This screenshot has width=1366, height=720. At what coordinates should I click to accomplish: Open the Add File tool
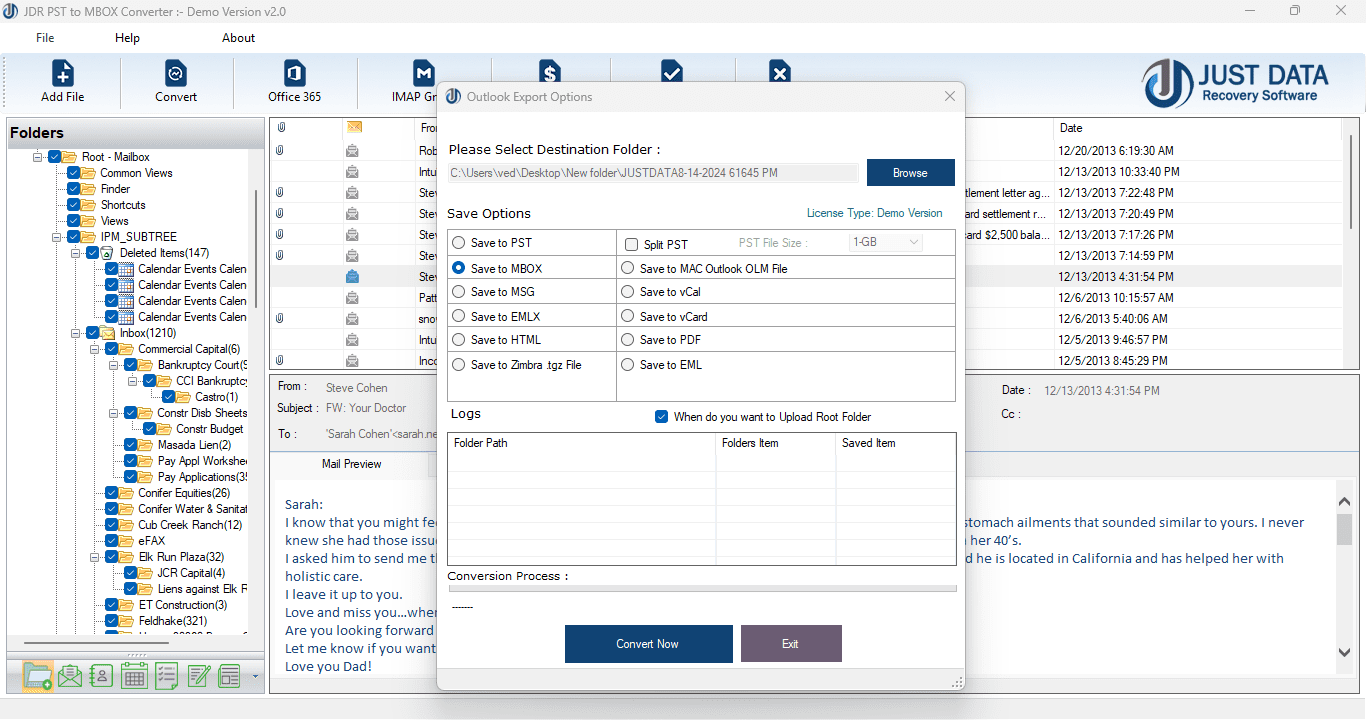pos(62,82)
